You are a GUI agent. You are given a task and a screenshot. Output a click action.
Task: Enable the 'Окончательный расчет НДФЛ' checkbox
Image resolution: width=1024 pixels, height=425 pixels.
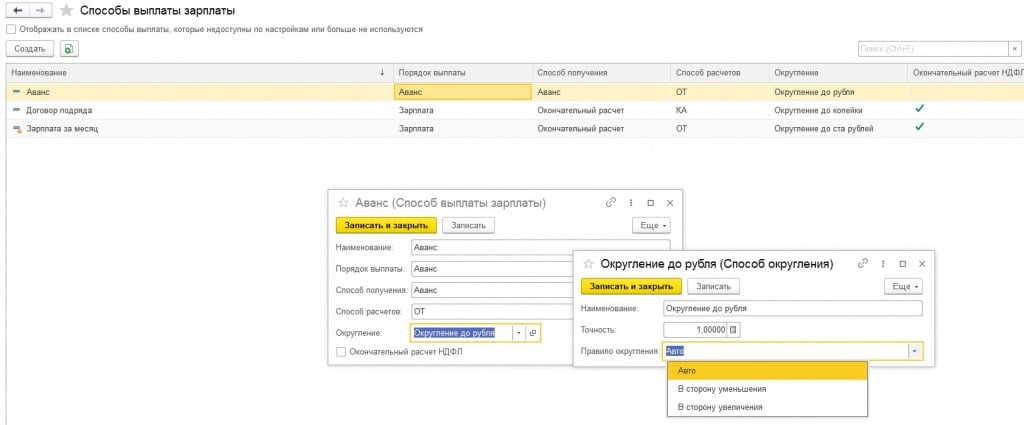pyautogui.click(x=342, y=352)
